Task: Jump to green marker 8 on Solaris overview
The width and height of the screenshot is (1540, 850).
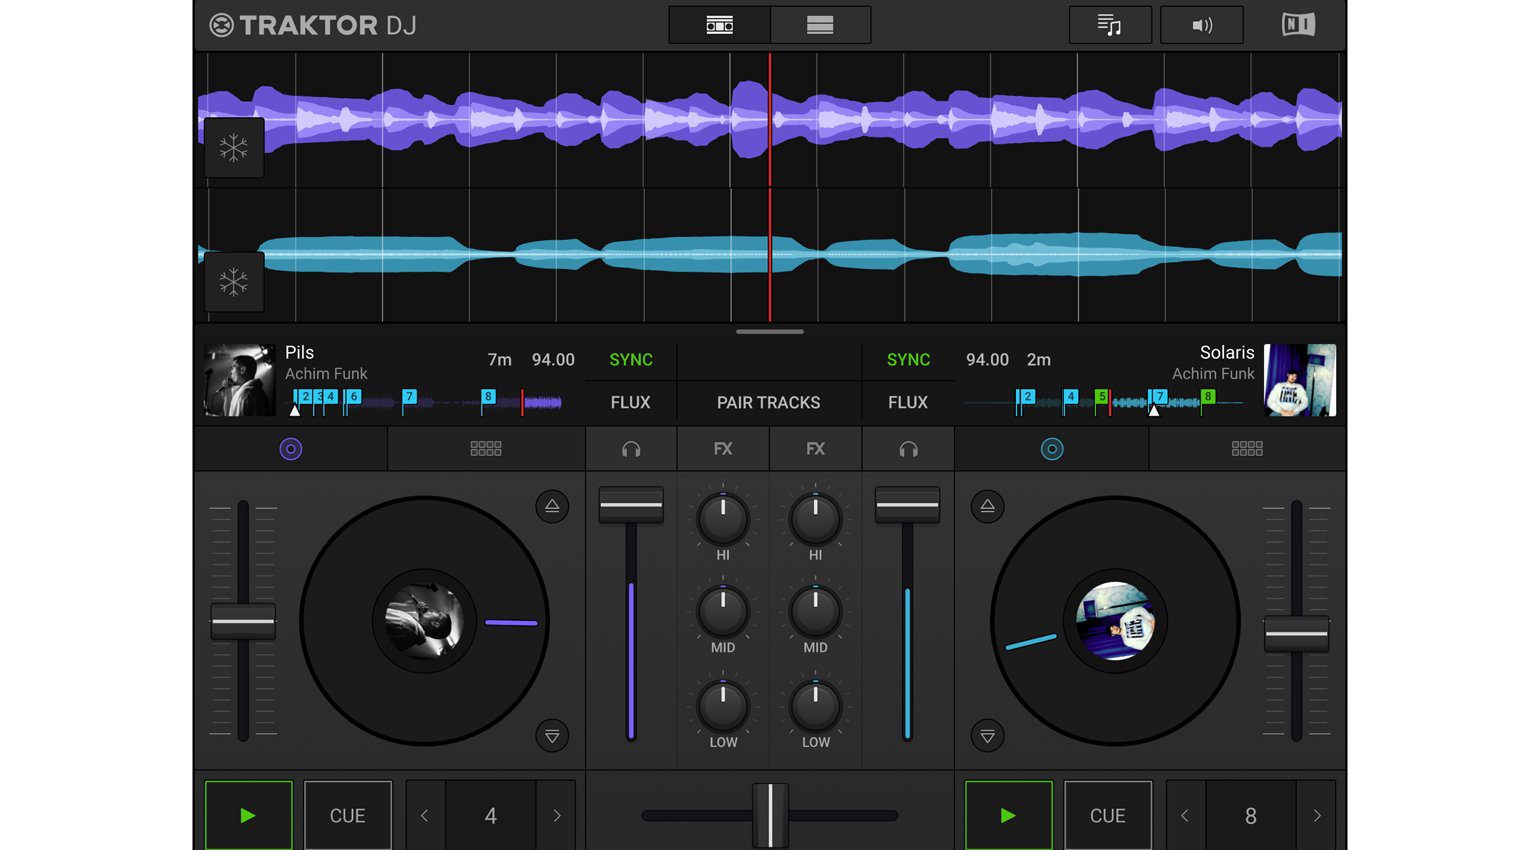Action: pyautogui.click(x=1208, y=397)
